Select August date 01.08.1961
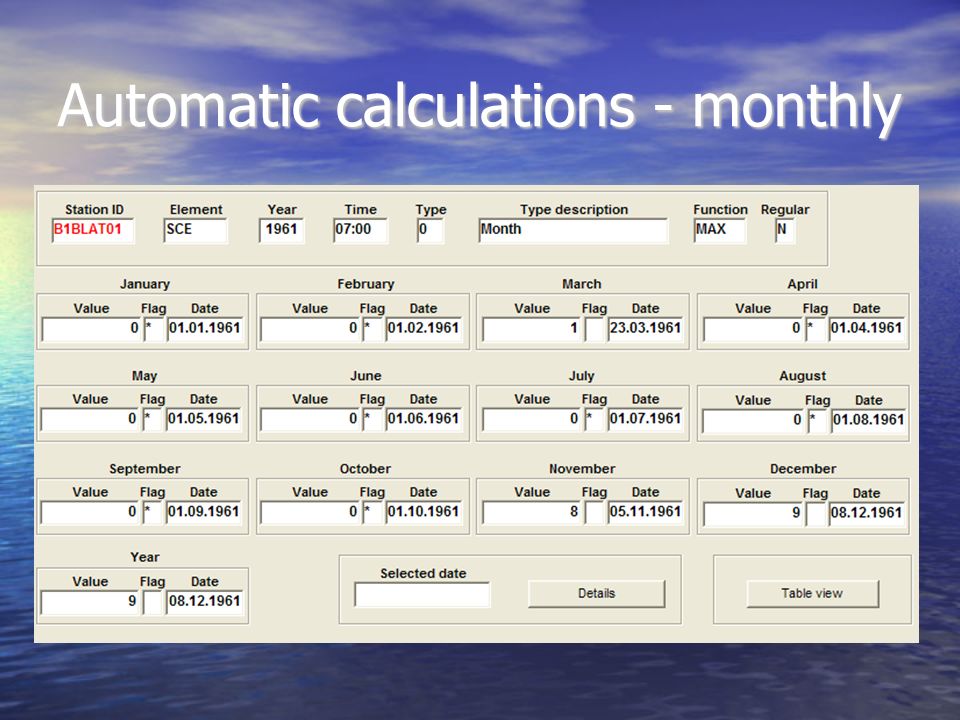 point(869,421)
